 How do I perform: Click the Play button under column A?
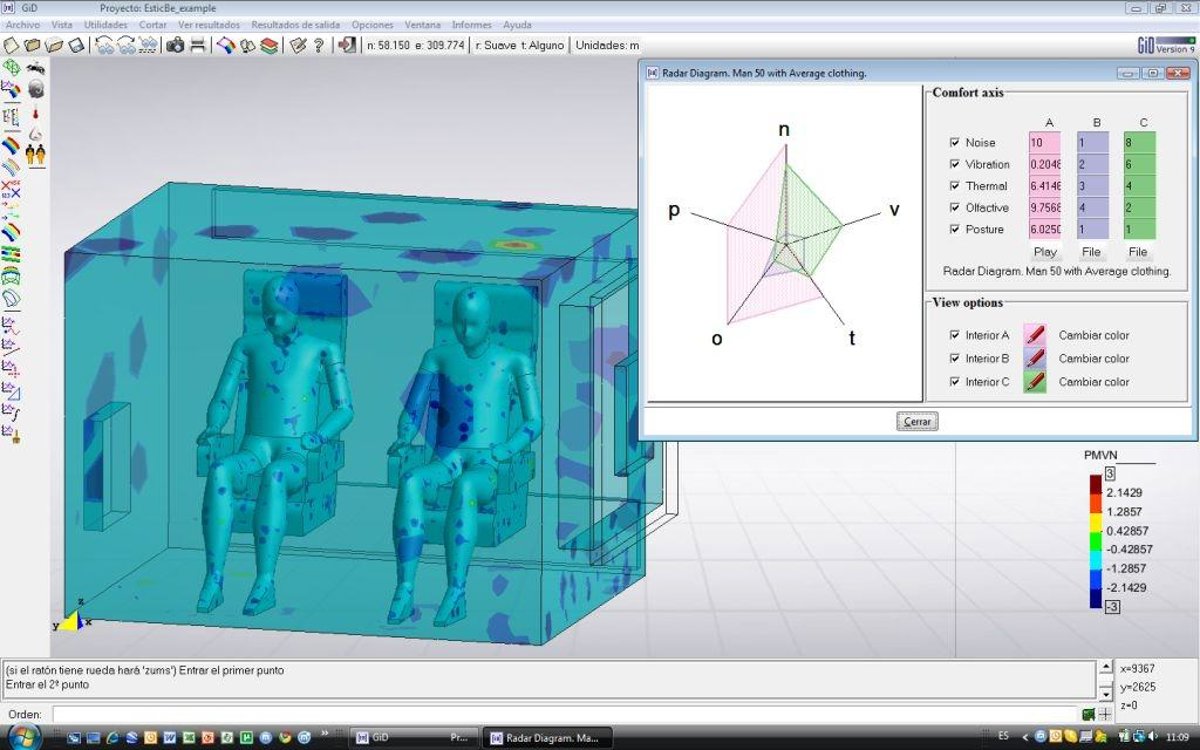(1045, 252)
